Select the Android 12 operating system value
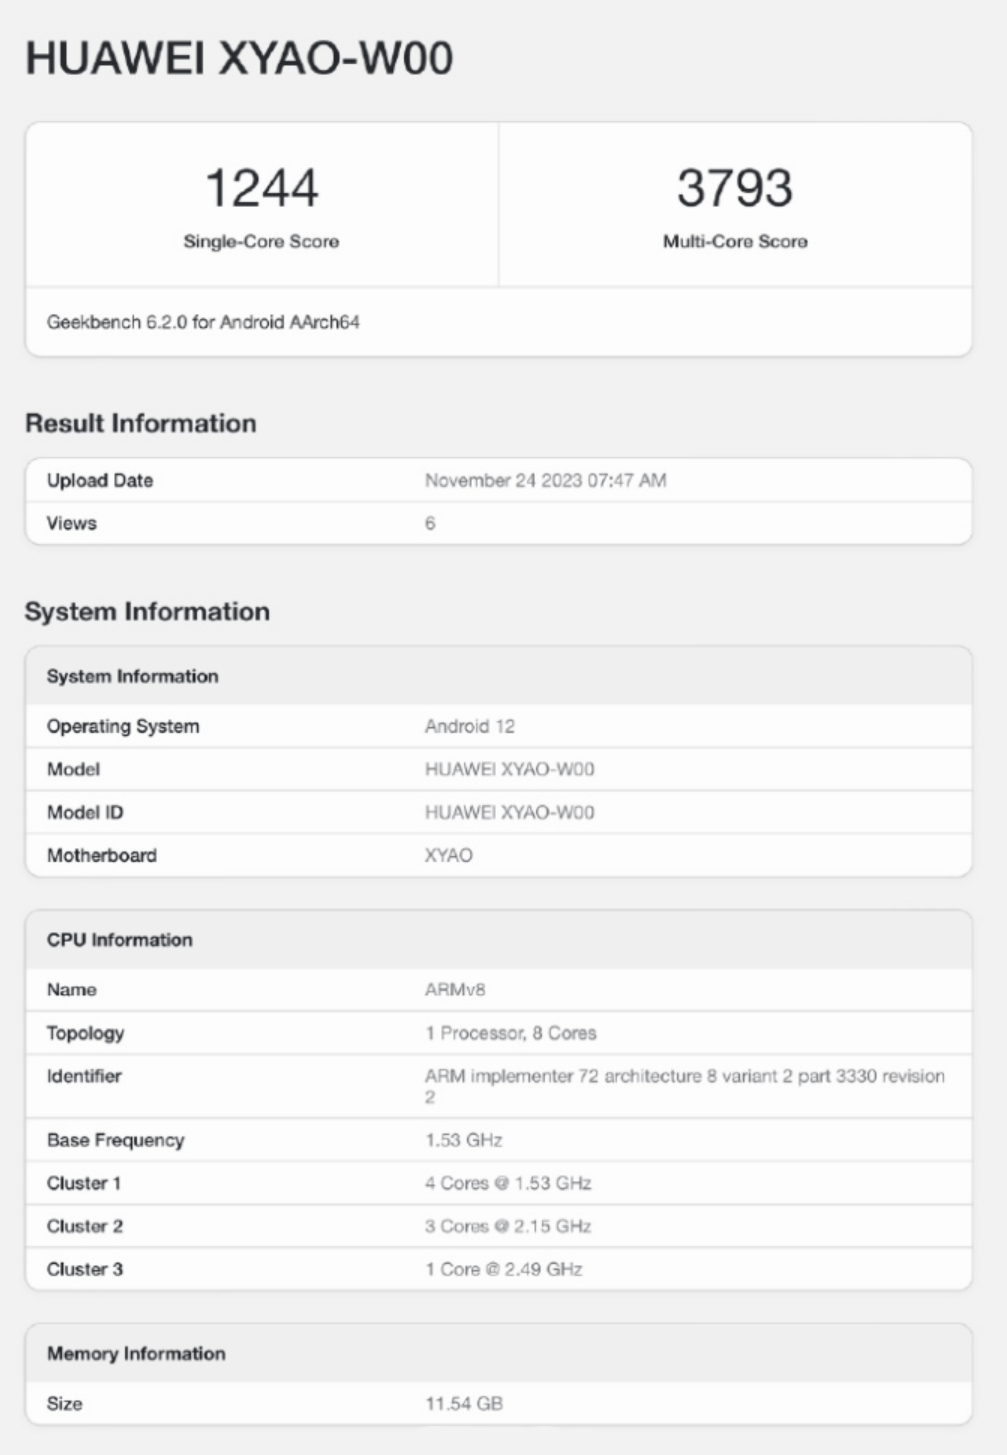This screenshot has height=1455, width=1007. (x=470, y=726)
